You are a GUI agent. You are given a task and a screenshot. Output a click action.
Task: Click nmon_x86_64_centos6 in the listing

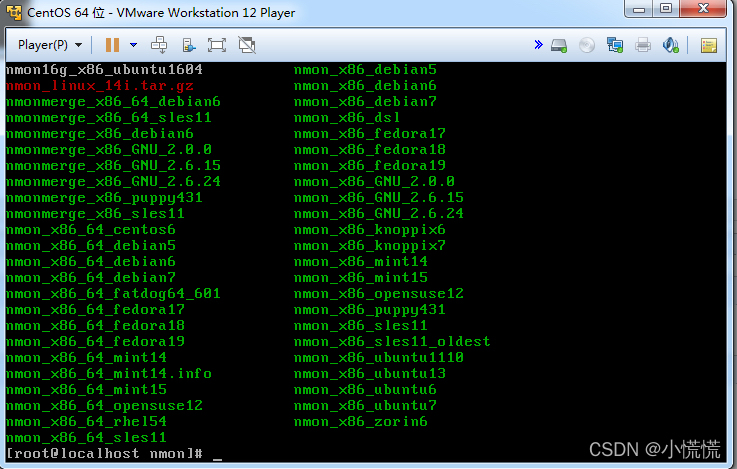tap(91, 230)
